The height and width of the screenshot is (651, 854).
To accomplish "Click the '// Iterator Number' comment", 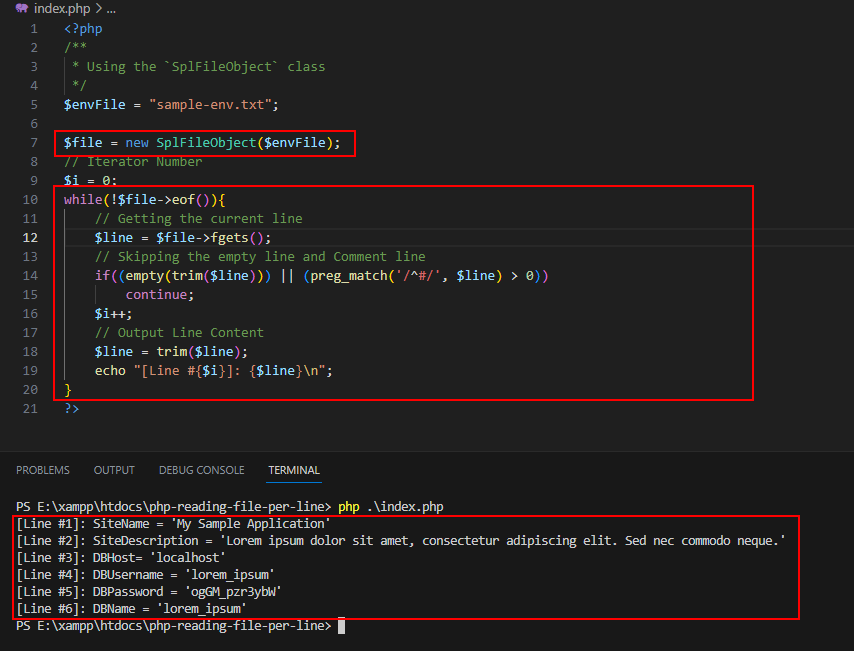I will pyautogui.click(x=133, y=162).
